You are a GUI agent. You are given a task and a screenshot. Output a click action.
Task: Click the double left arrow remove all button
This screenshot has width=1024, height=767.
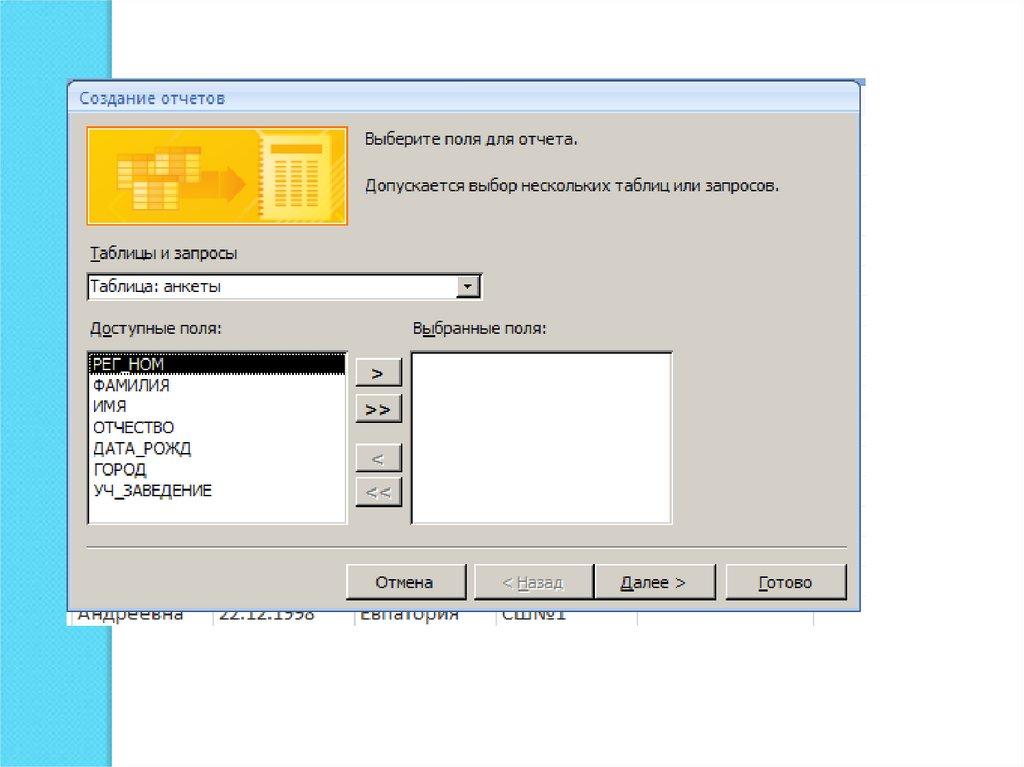pyautogui.click(x=378, y=492)
